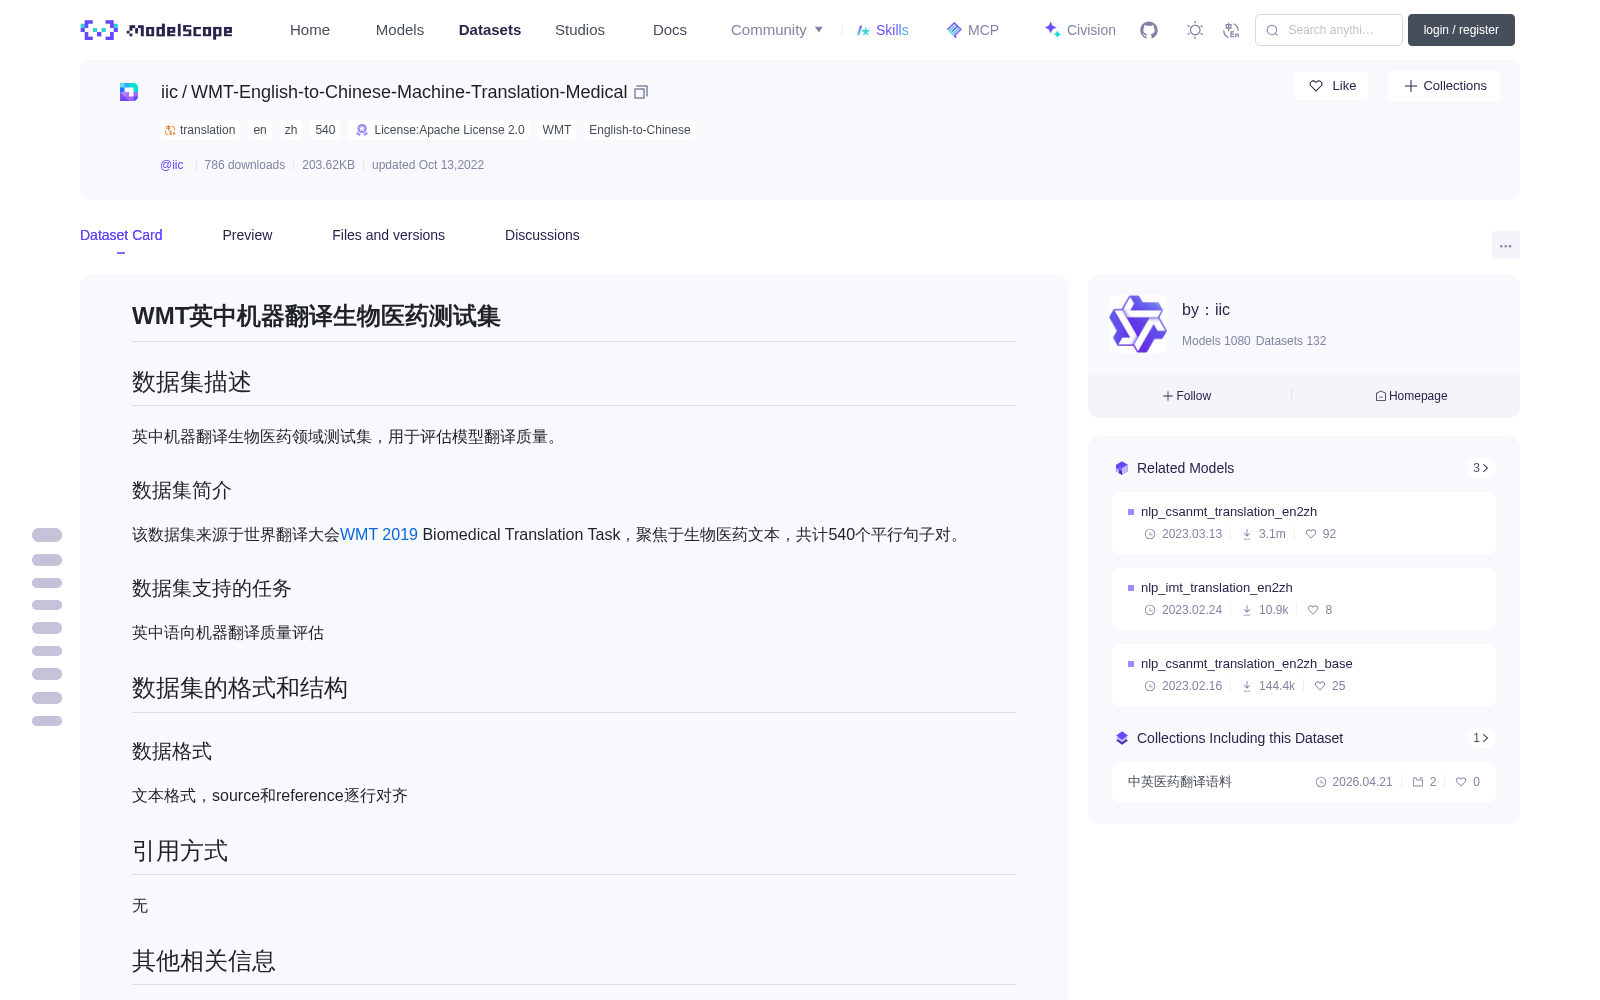Toggle the light/dark theme sun icon

coord(1195,30)
